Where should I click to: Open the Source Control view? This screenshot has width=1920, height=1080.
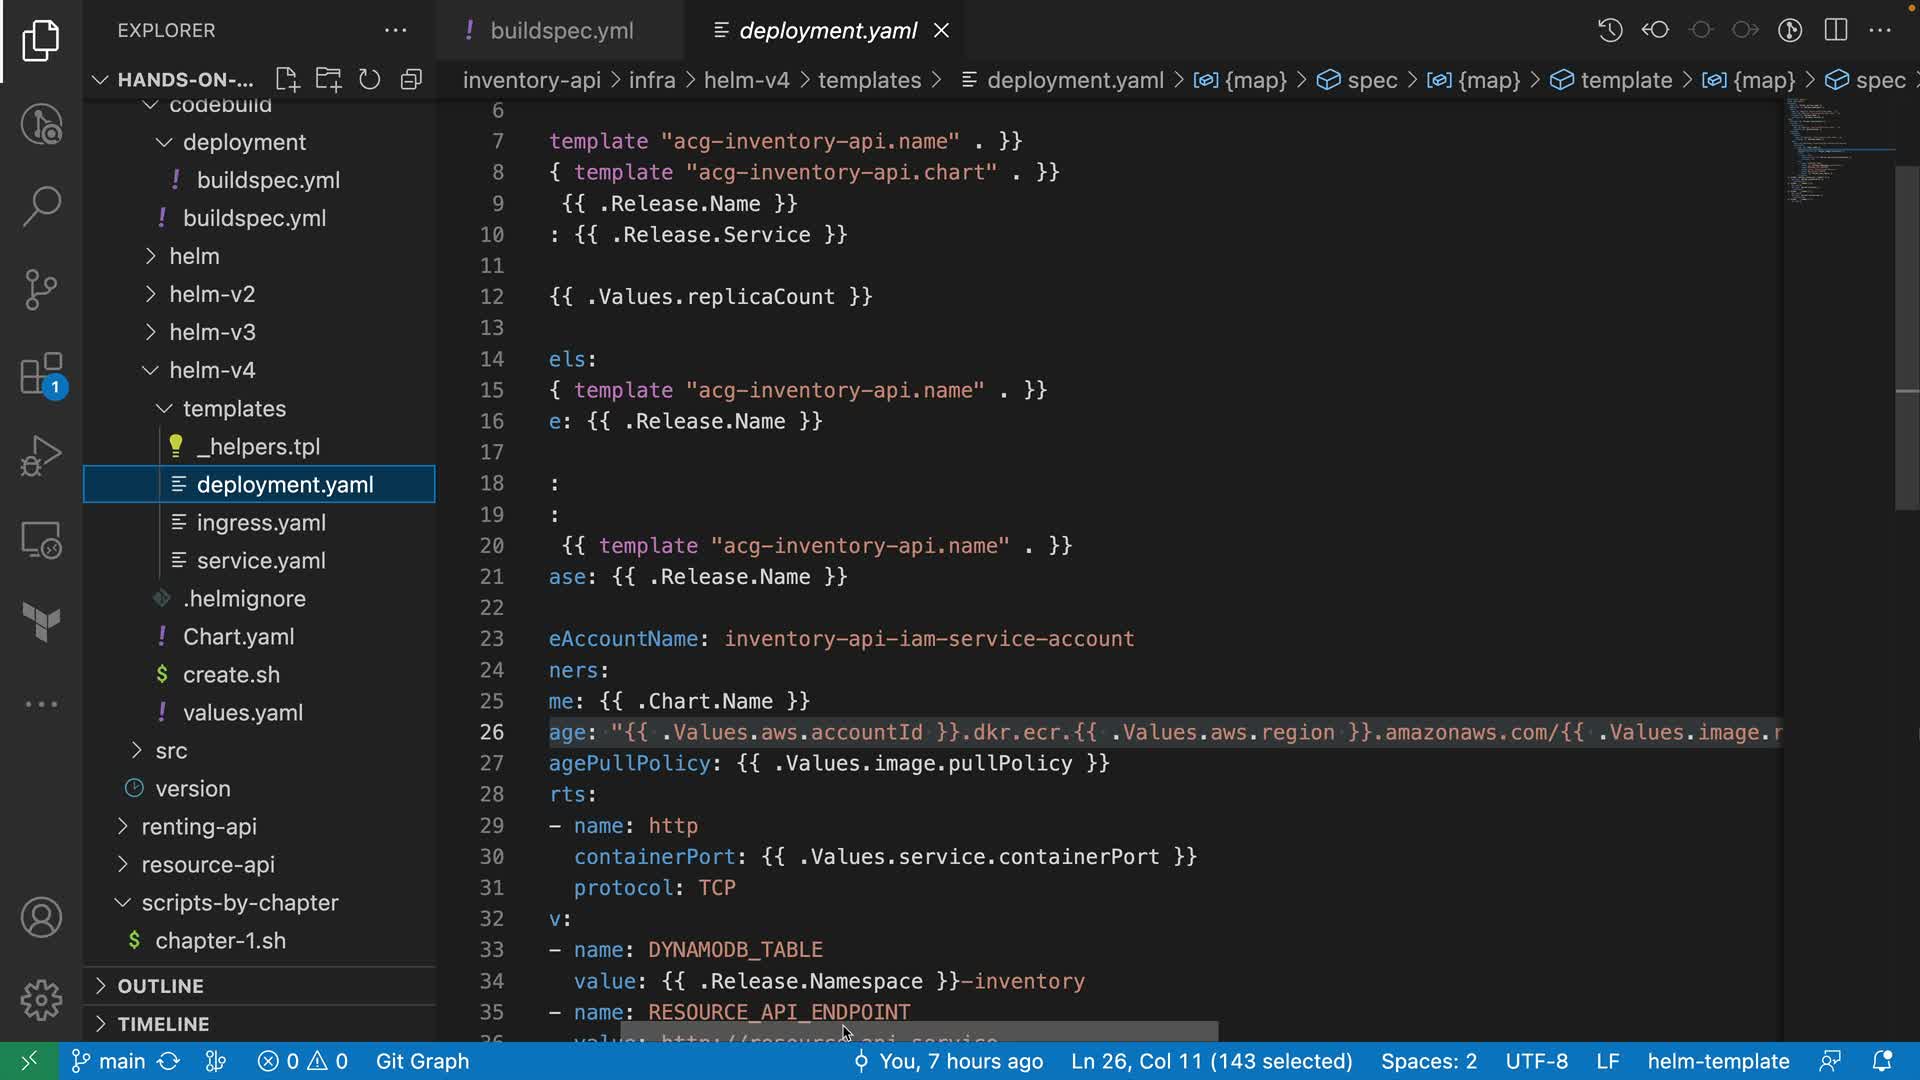(x=41, y=290)
